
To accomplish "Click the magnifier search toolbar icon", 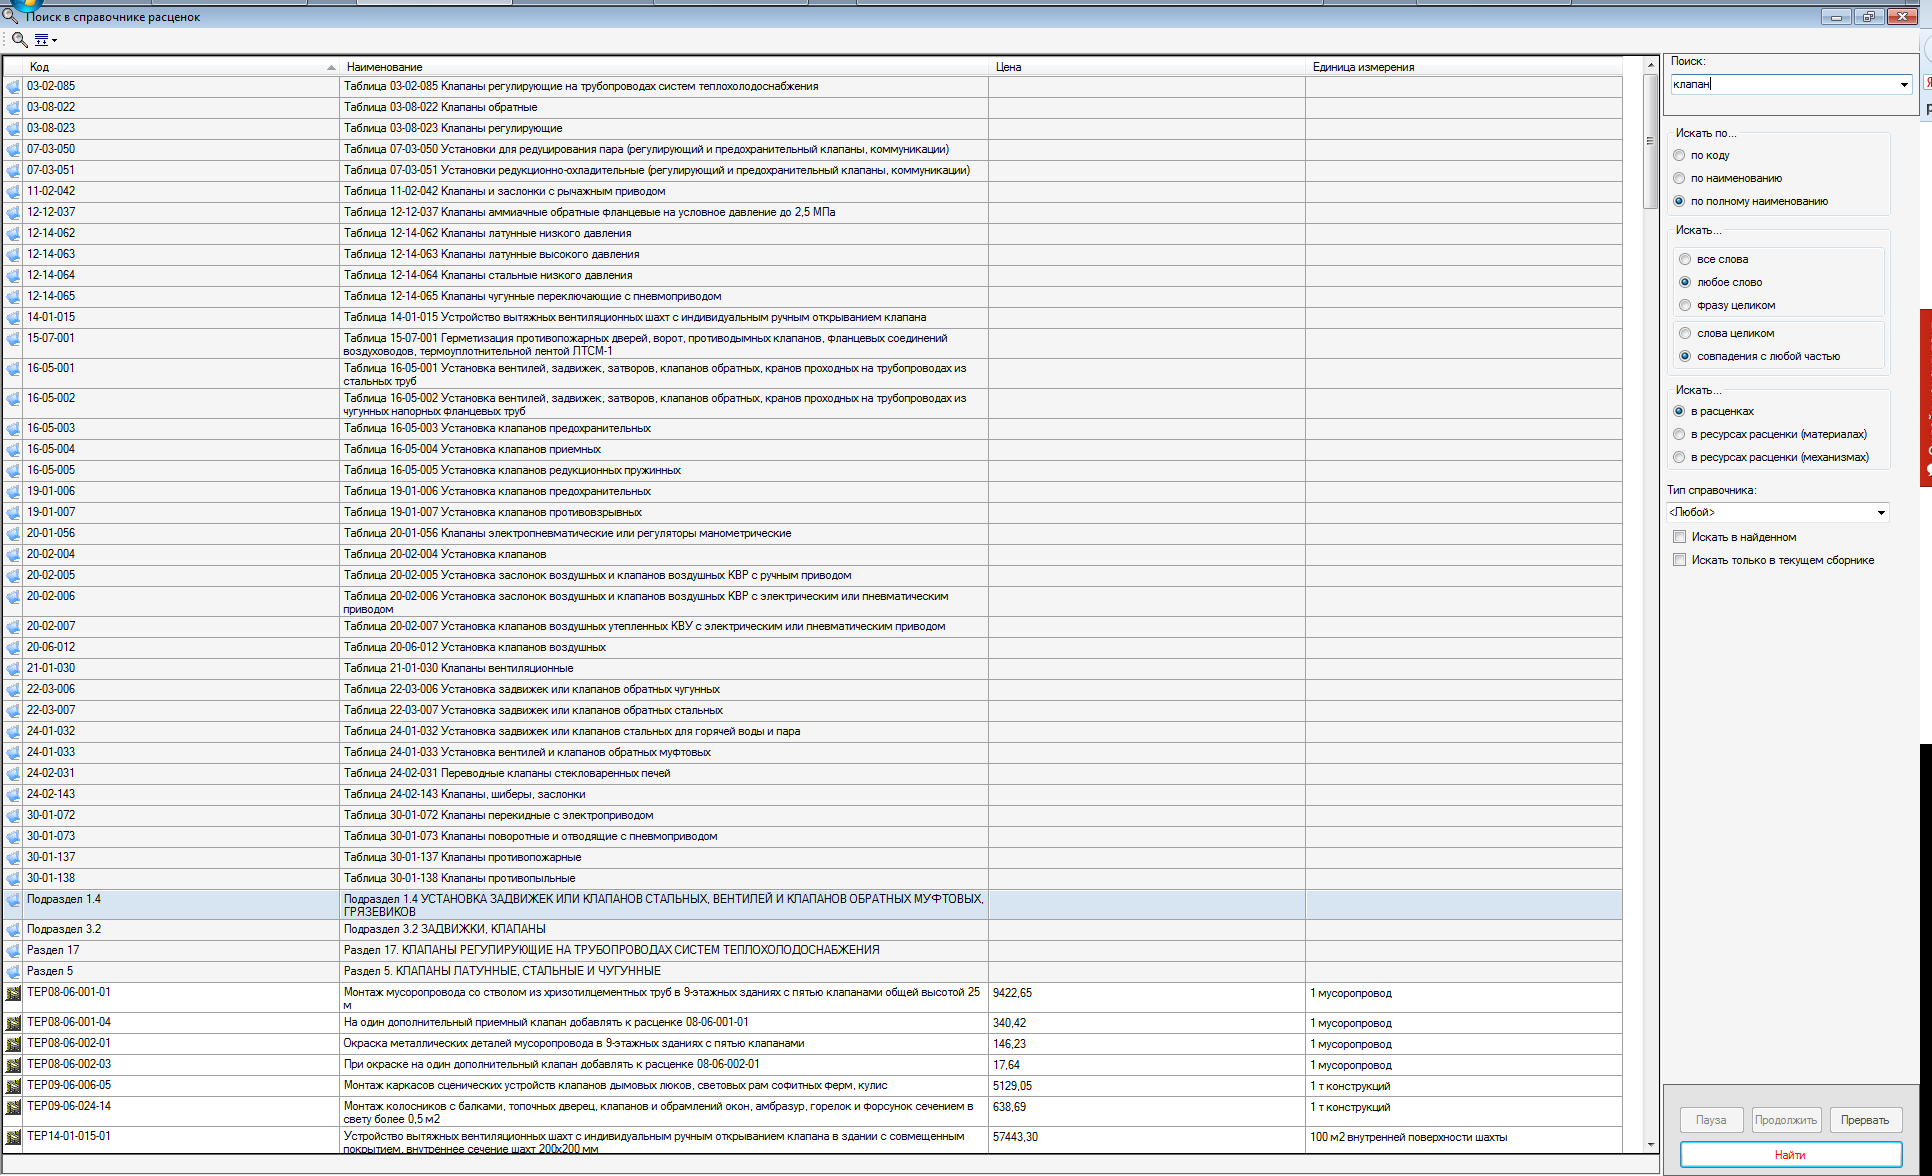I will pos(19,40).
